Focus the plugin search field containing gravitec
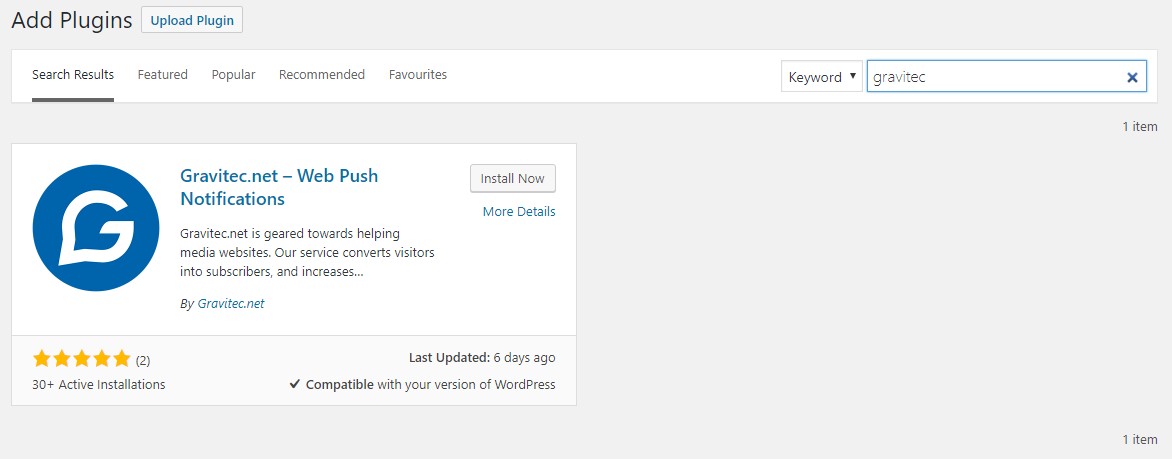The width and height of the screenshot is (1172, 459). point(1006,77)
